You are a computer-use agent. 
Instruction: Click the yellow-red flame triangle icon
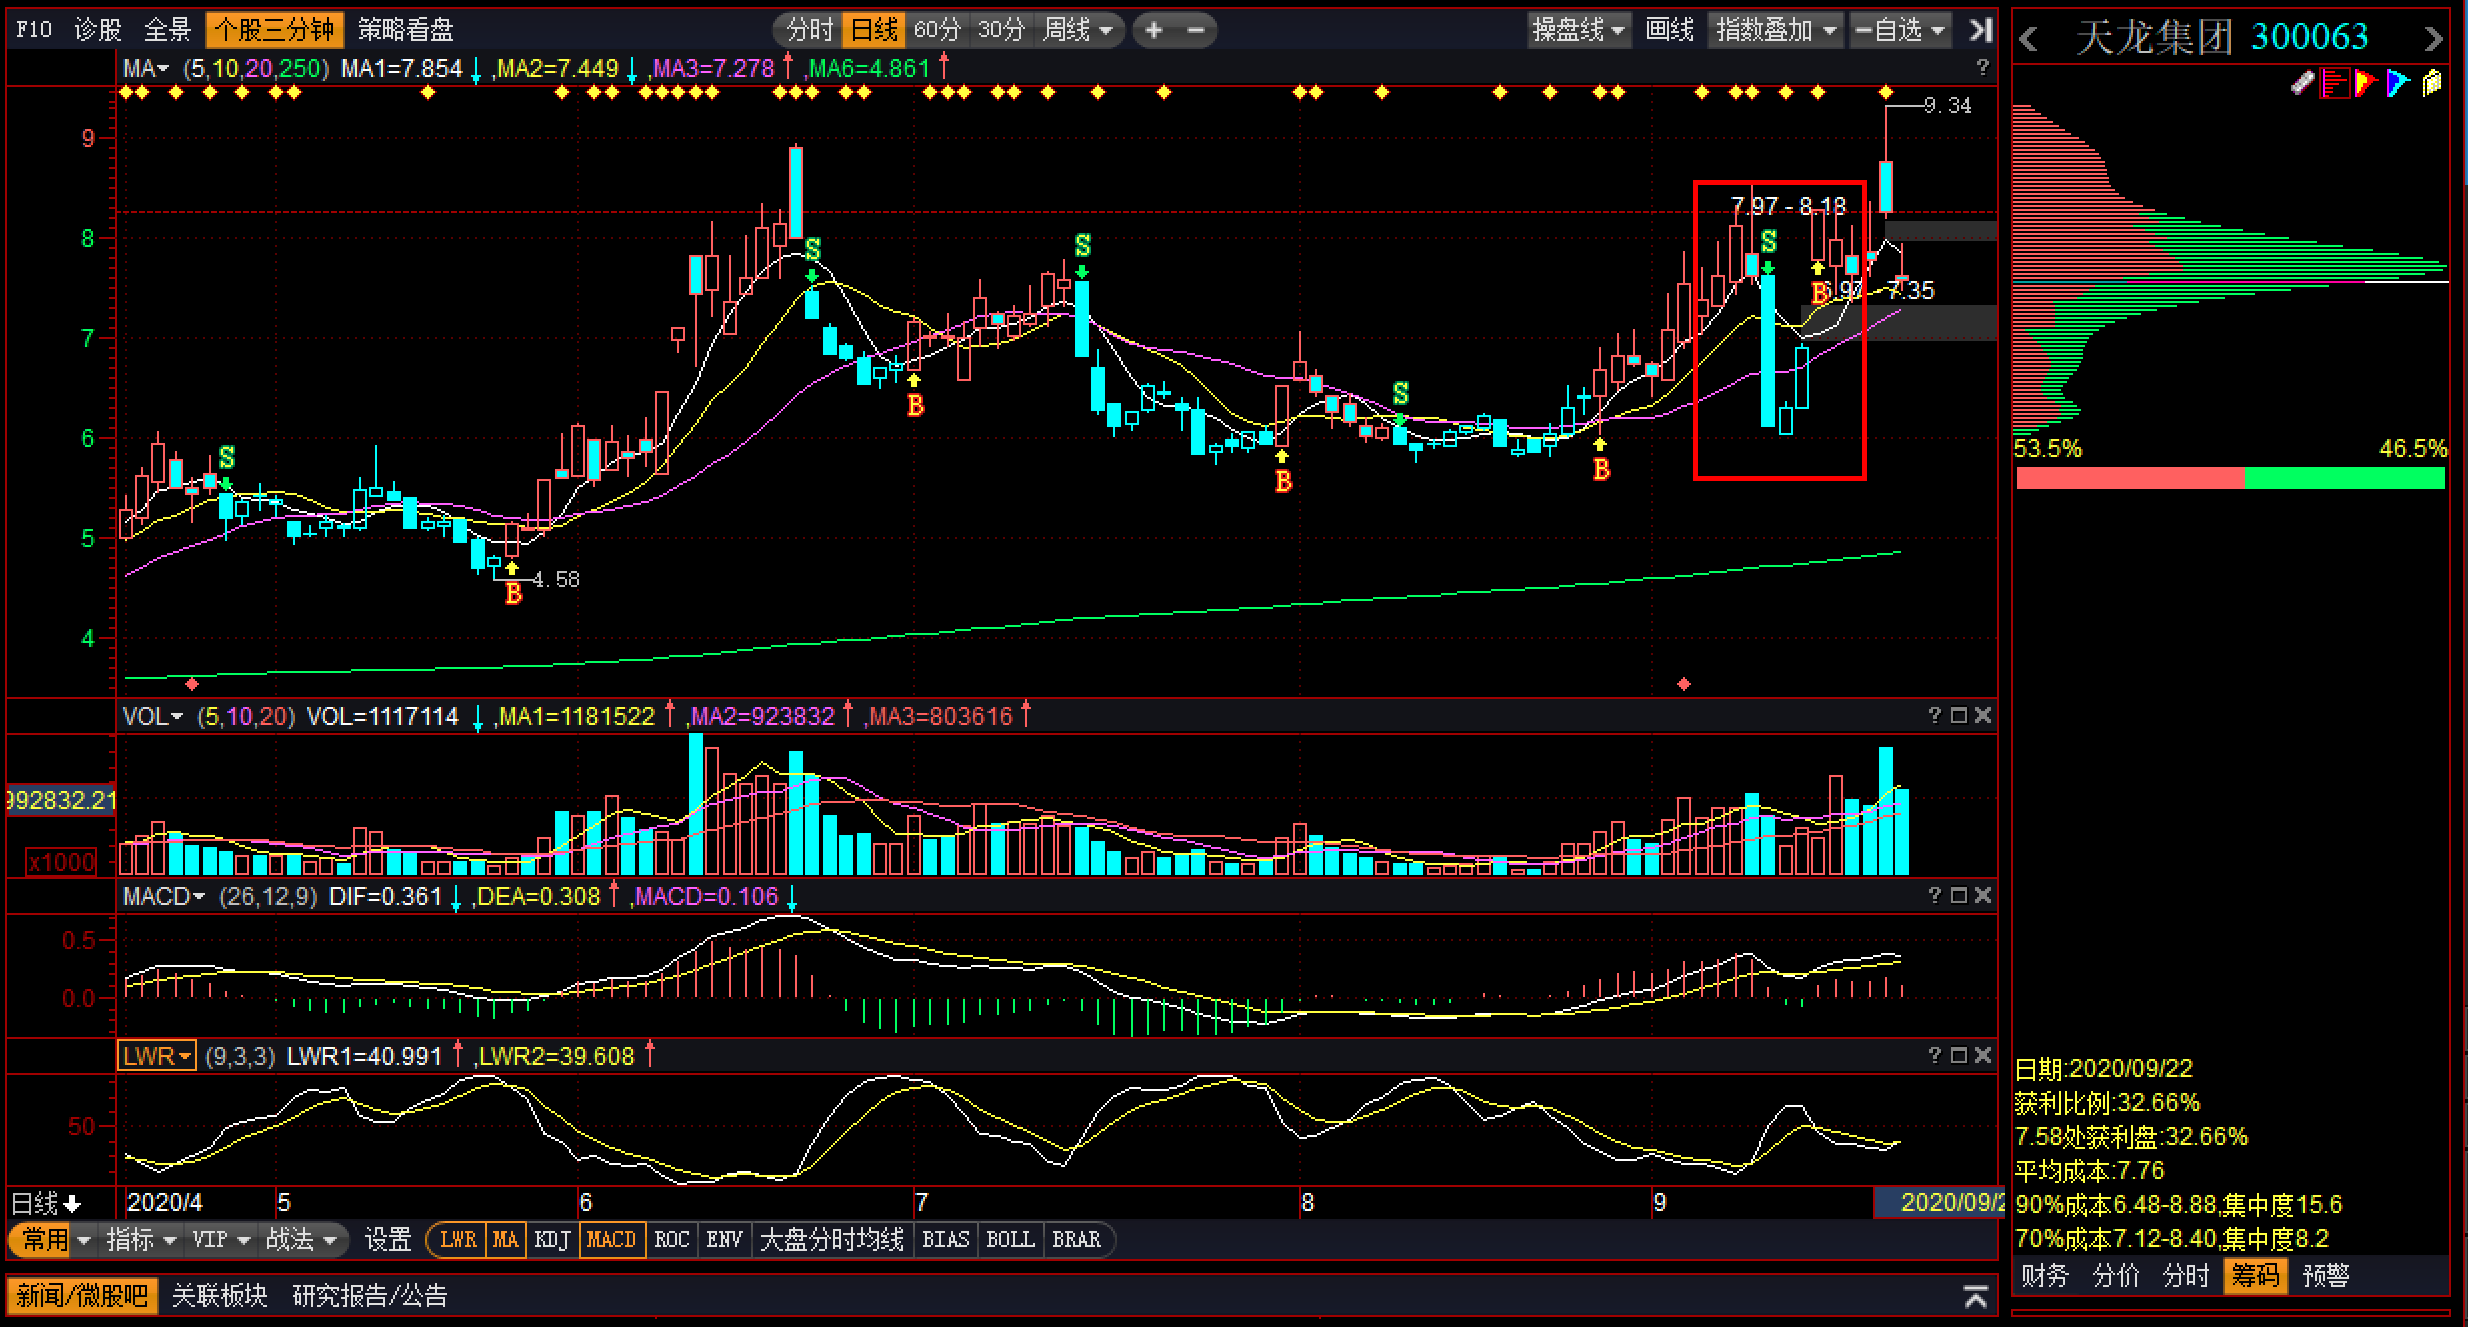2365,84
